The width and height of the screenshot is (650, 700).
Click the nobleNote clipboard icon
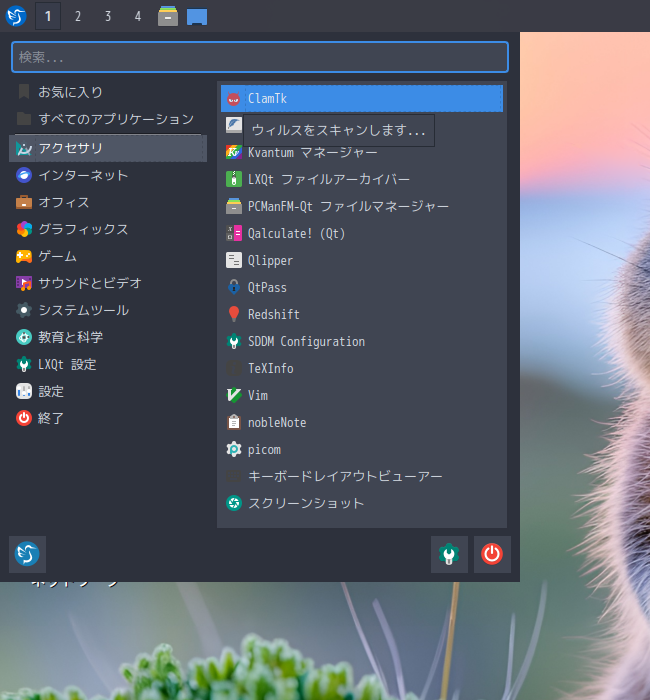point(233,422)
